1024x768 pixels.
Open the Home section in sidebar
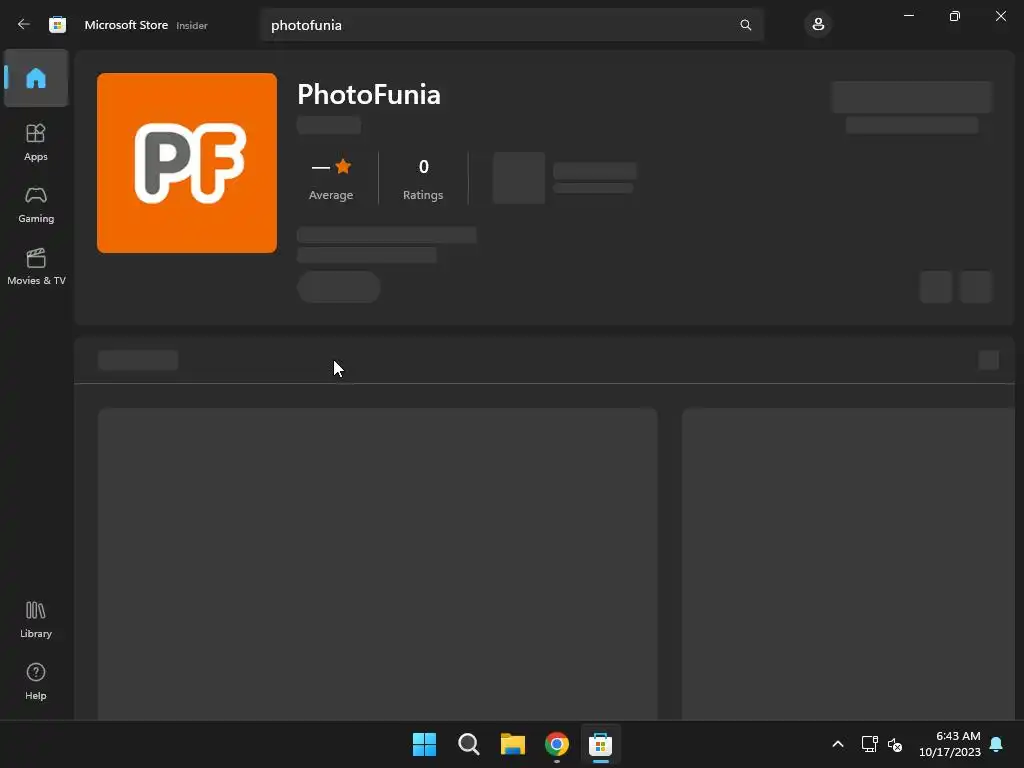(36, 78)
